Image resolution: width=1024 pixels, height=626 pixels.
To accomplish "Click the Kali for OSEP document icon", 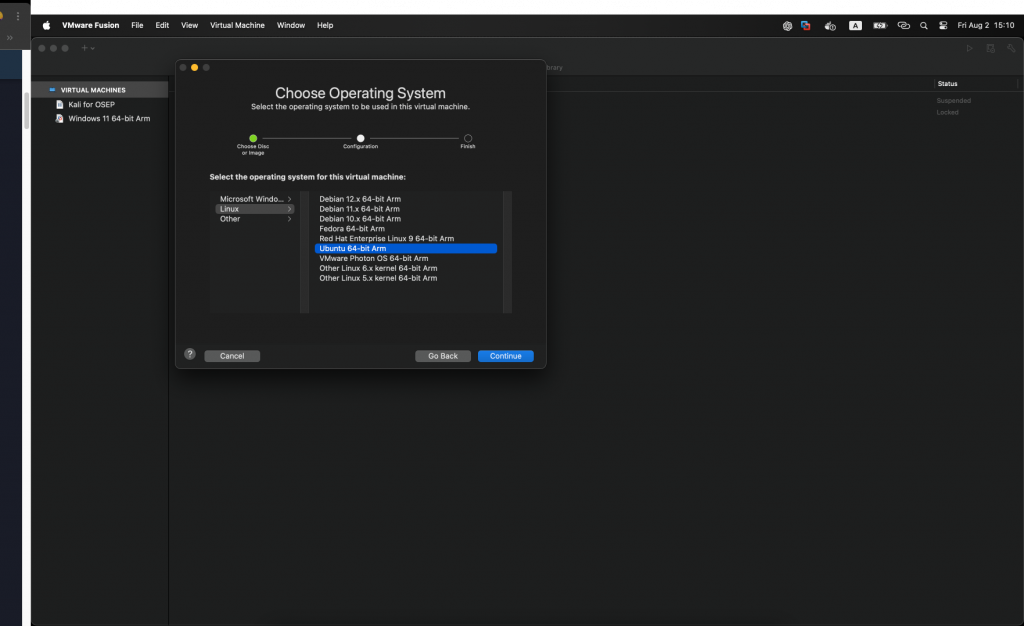I will pos(59,104).
